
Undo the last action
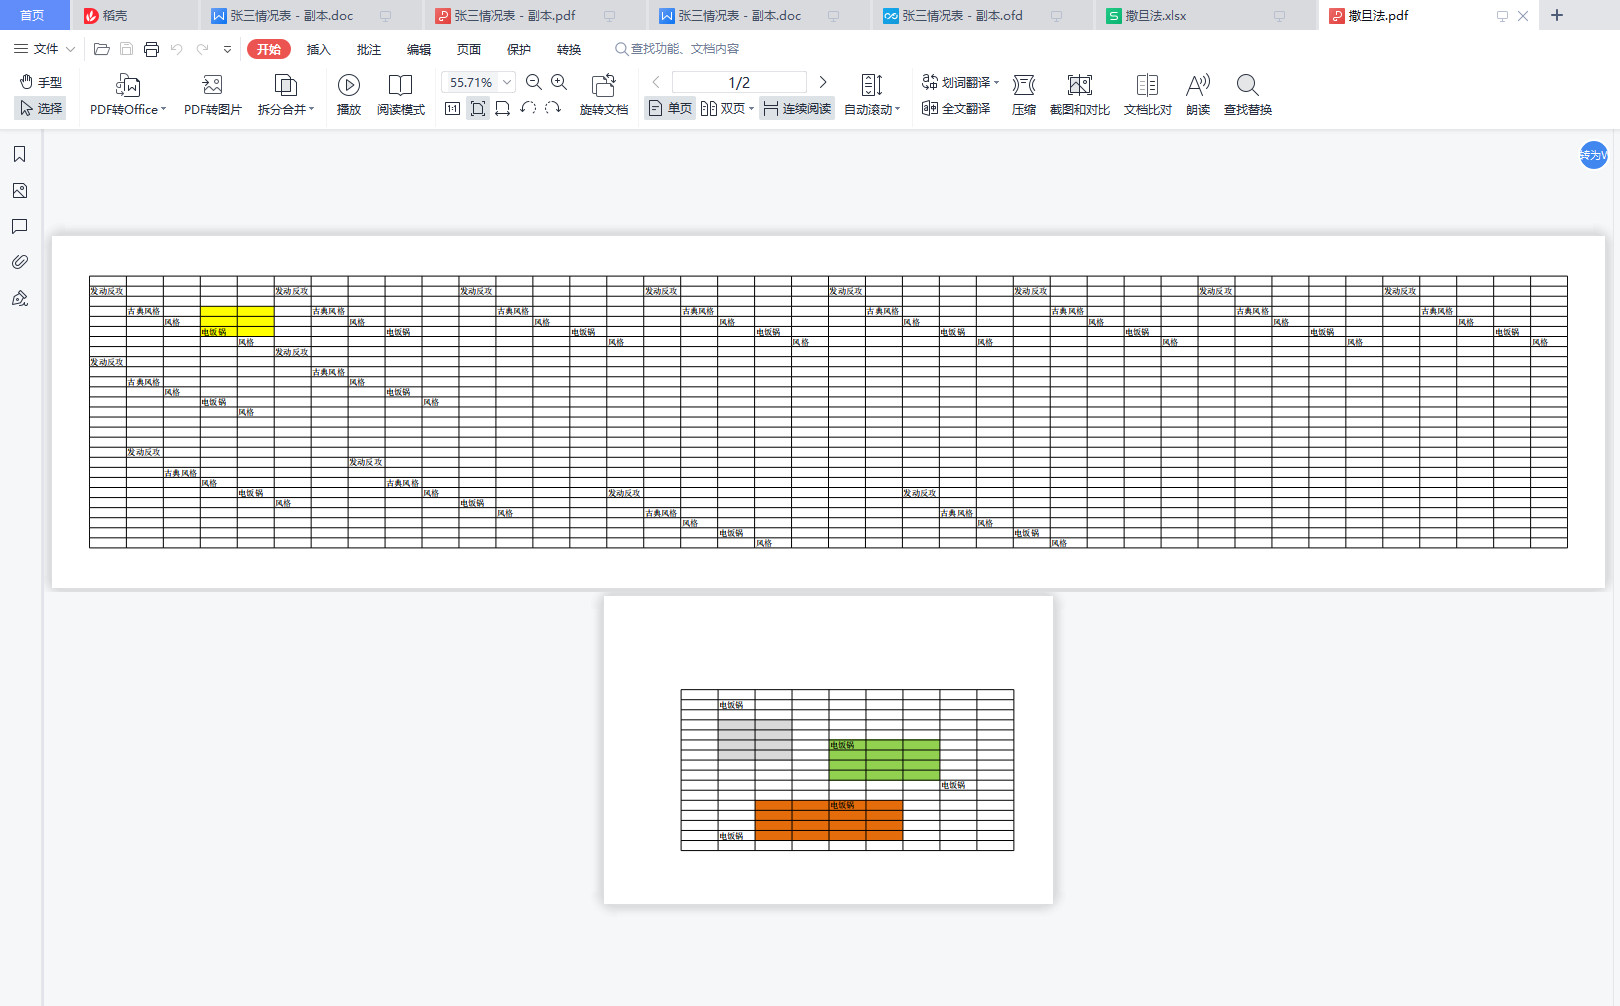[x=177, y=49]
